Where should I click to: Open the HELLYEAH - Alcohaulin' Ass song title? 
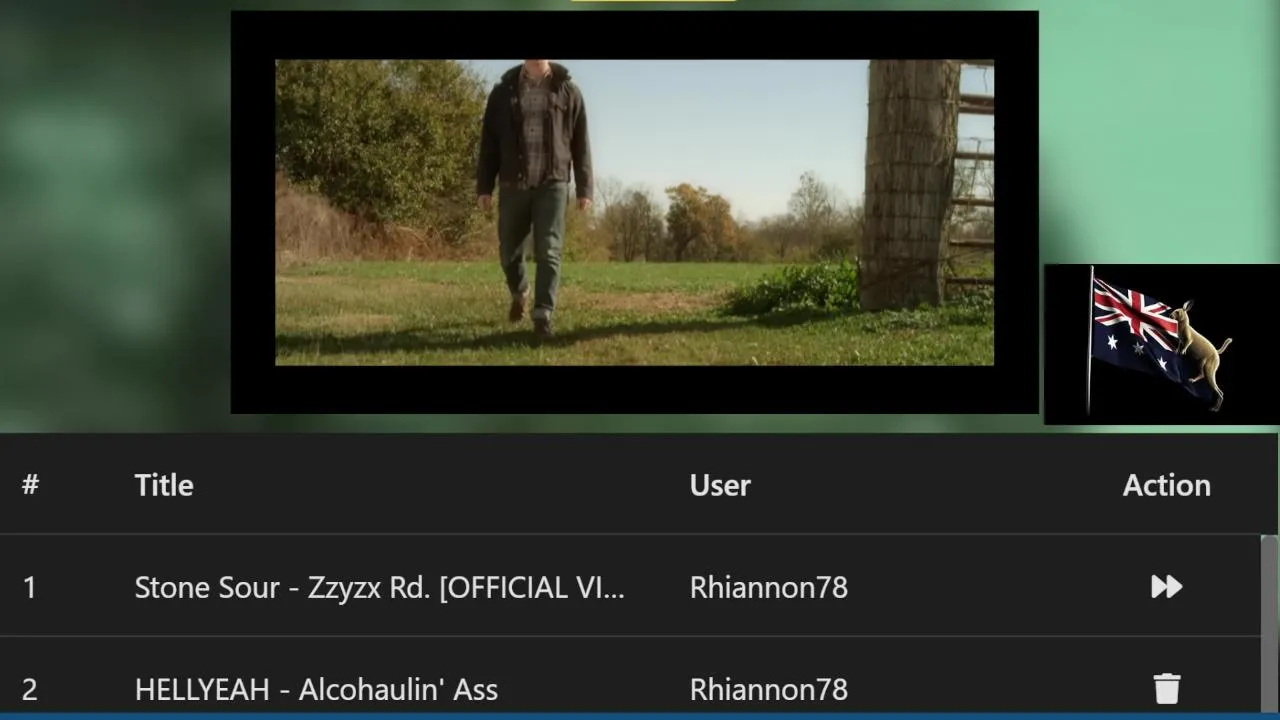316,689
